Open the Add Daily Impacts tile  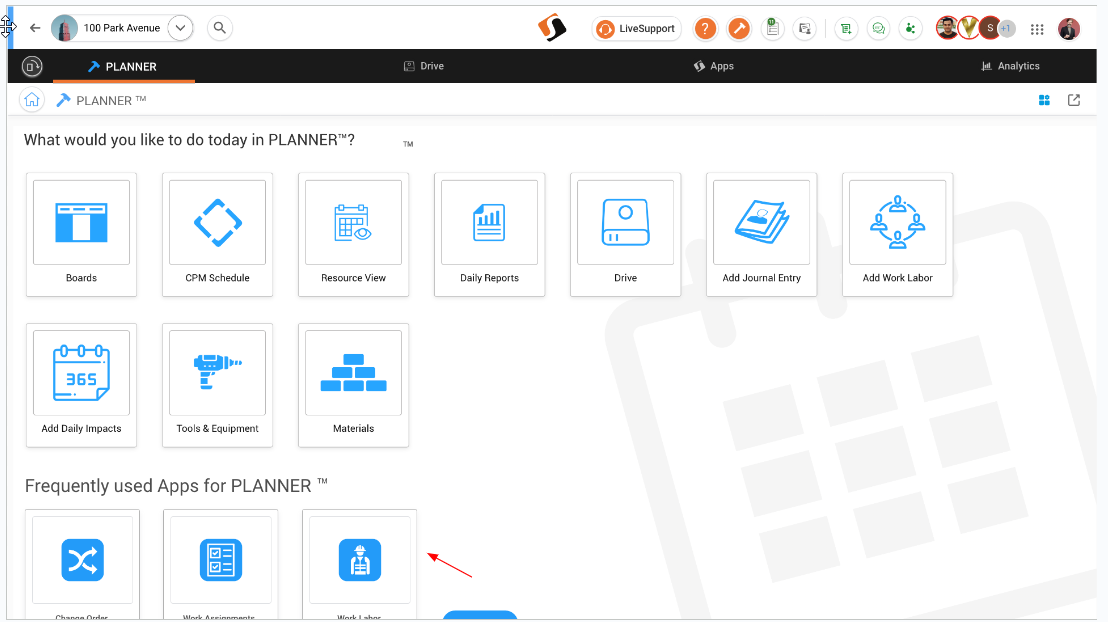81,385
